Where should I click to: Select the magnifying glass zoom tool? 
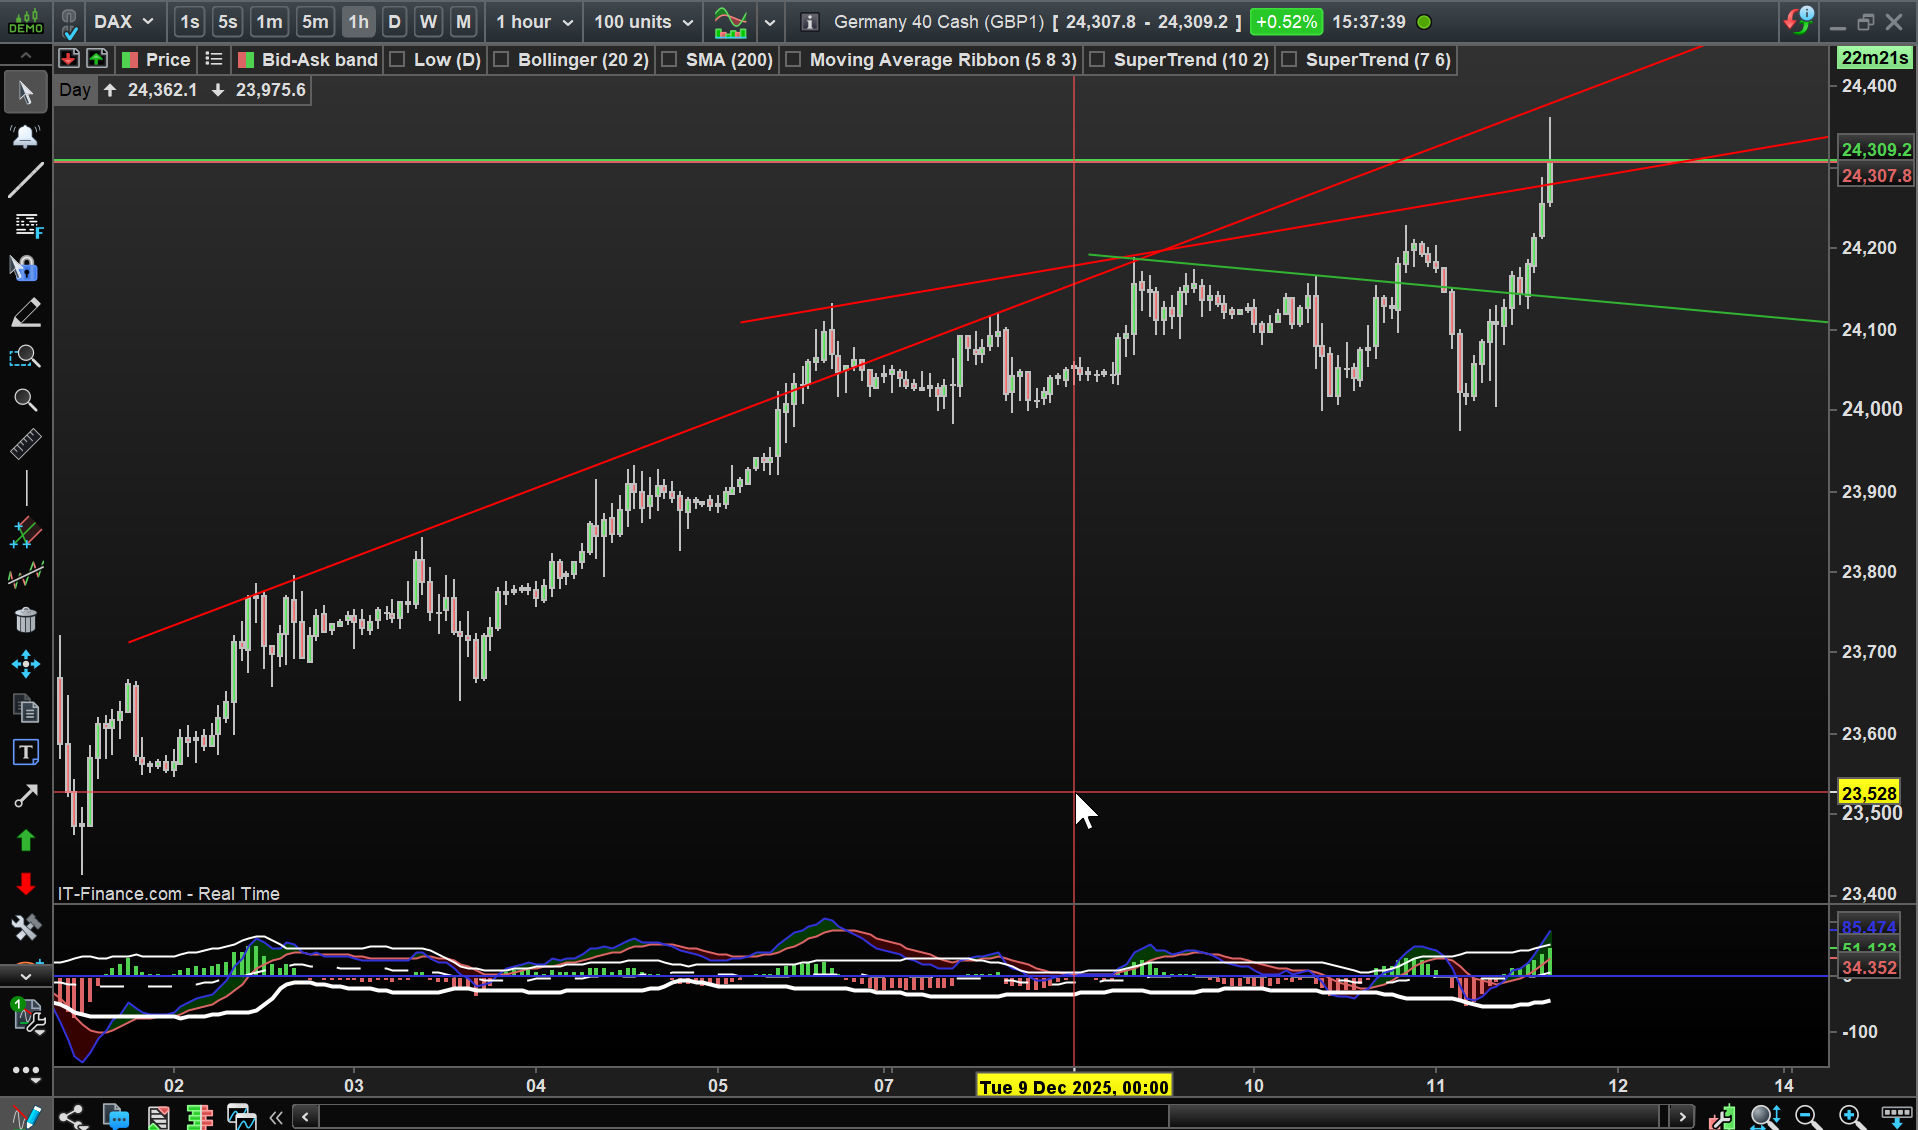(x=25, y=400)
